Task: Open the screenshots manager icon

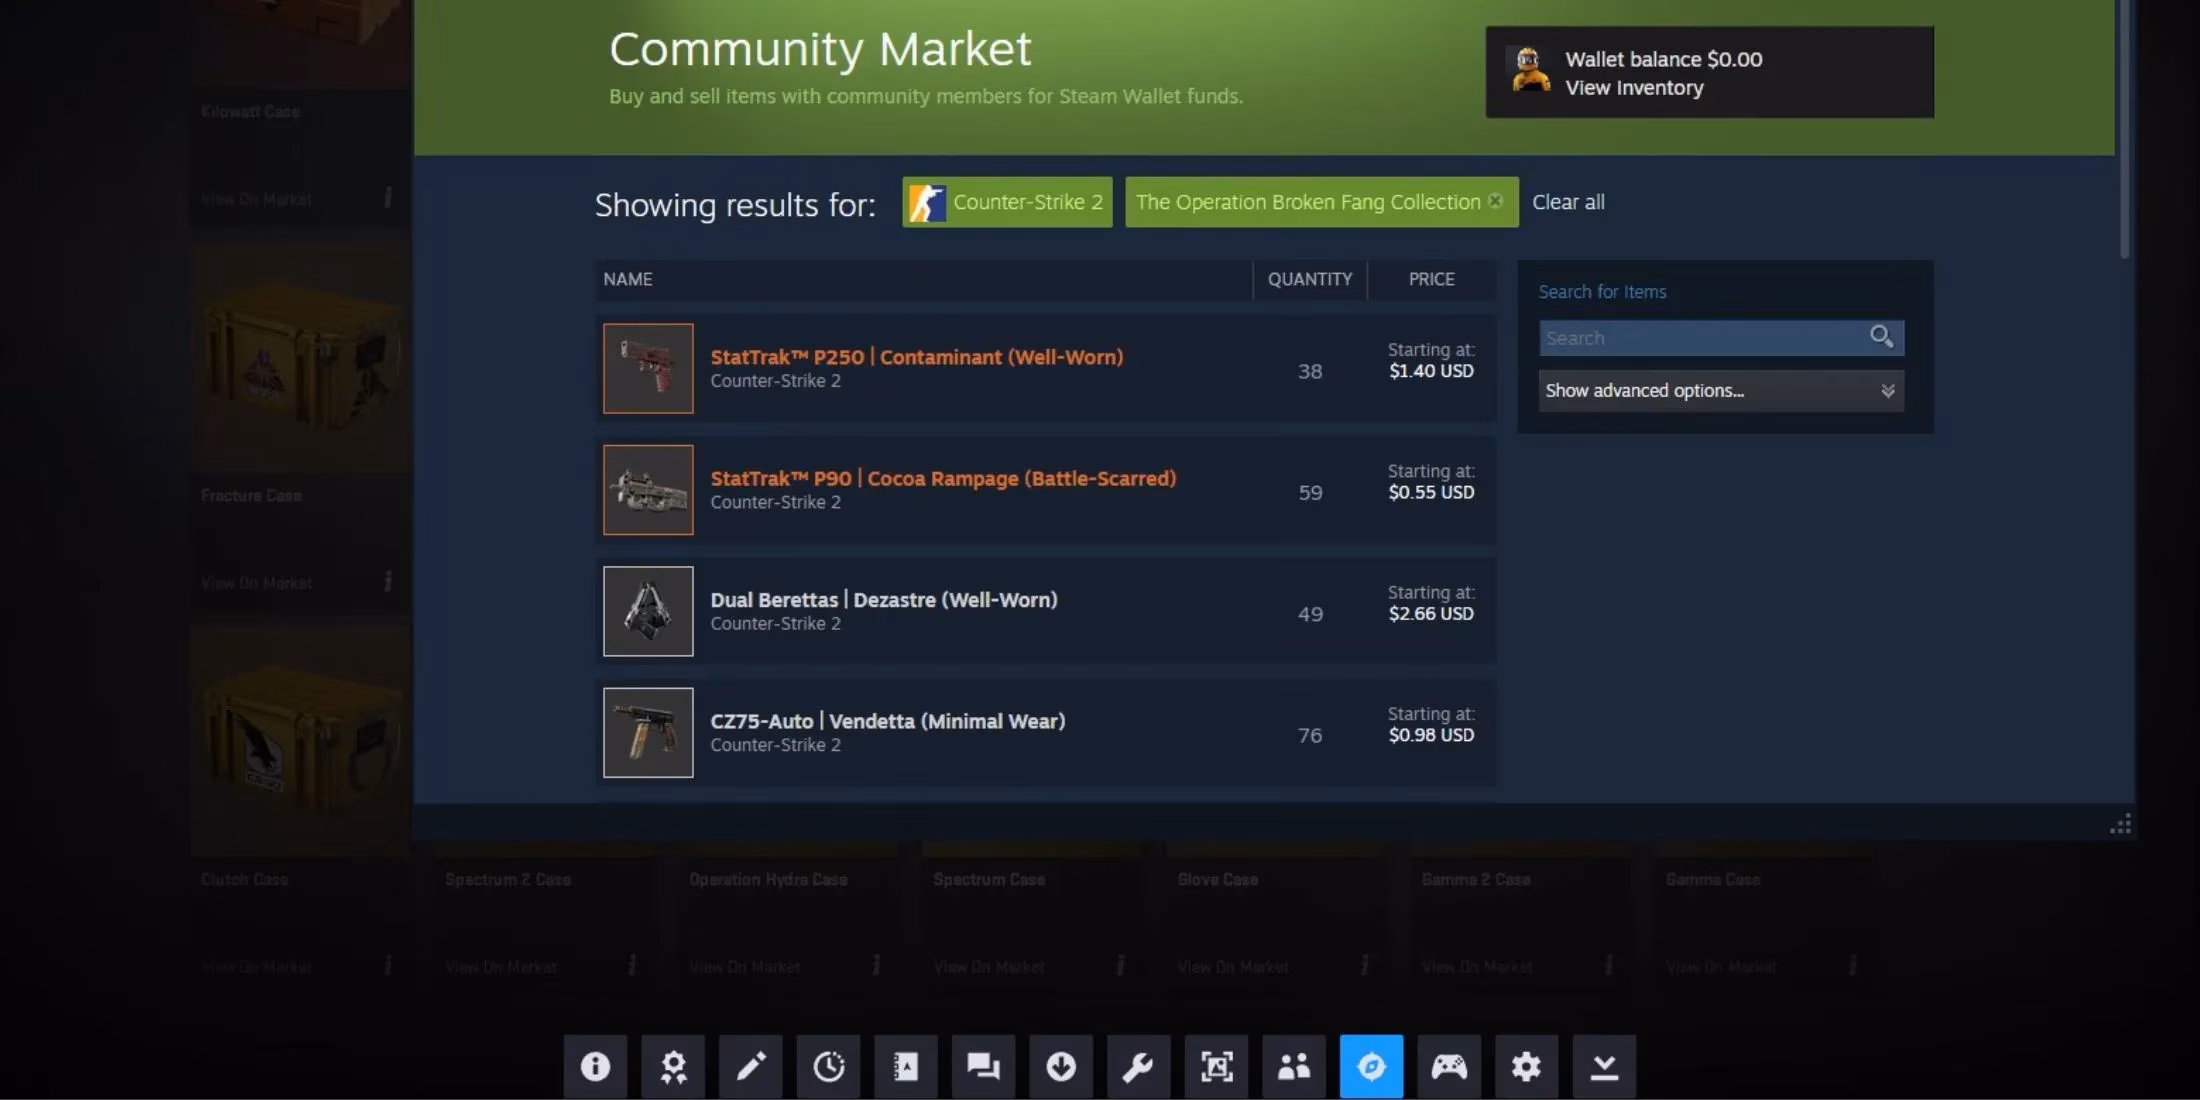Action: pos(1216,1067)
